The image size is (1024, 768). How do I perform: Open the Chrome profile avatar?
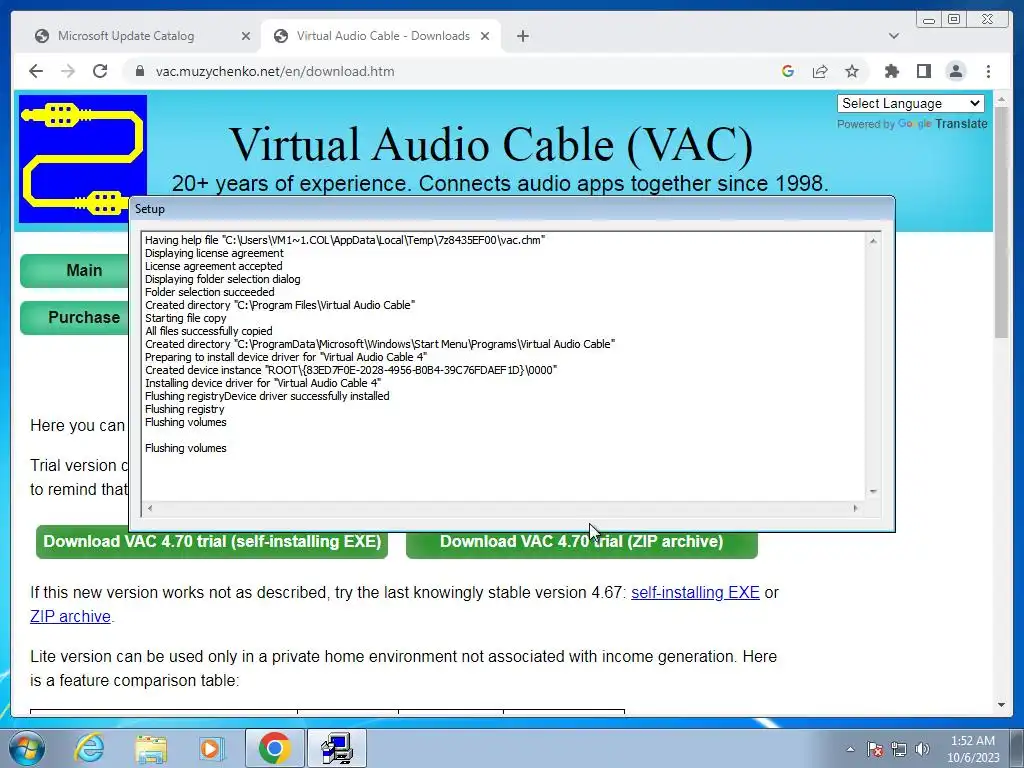coord(956,71)
